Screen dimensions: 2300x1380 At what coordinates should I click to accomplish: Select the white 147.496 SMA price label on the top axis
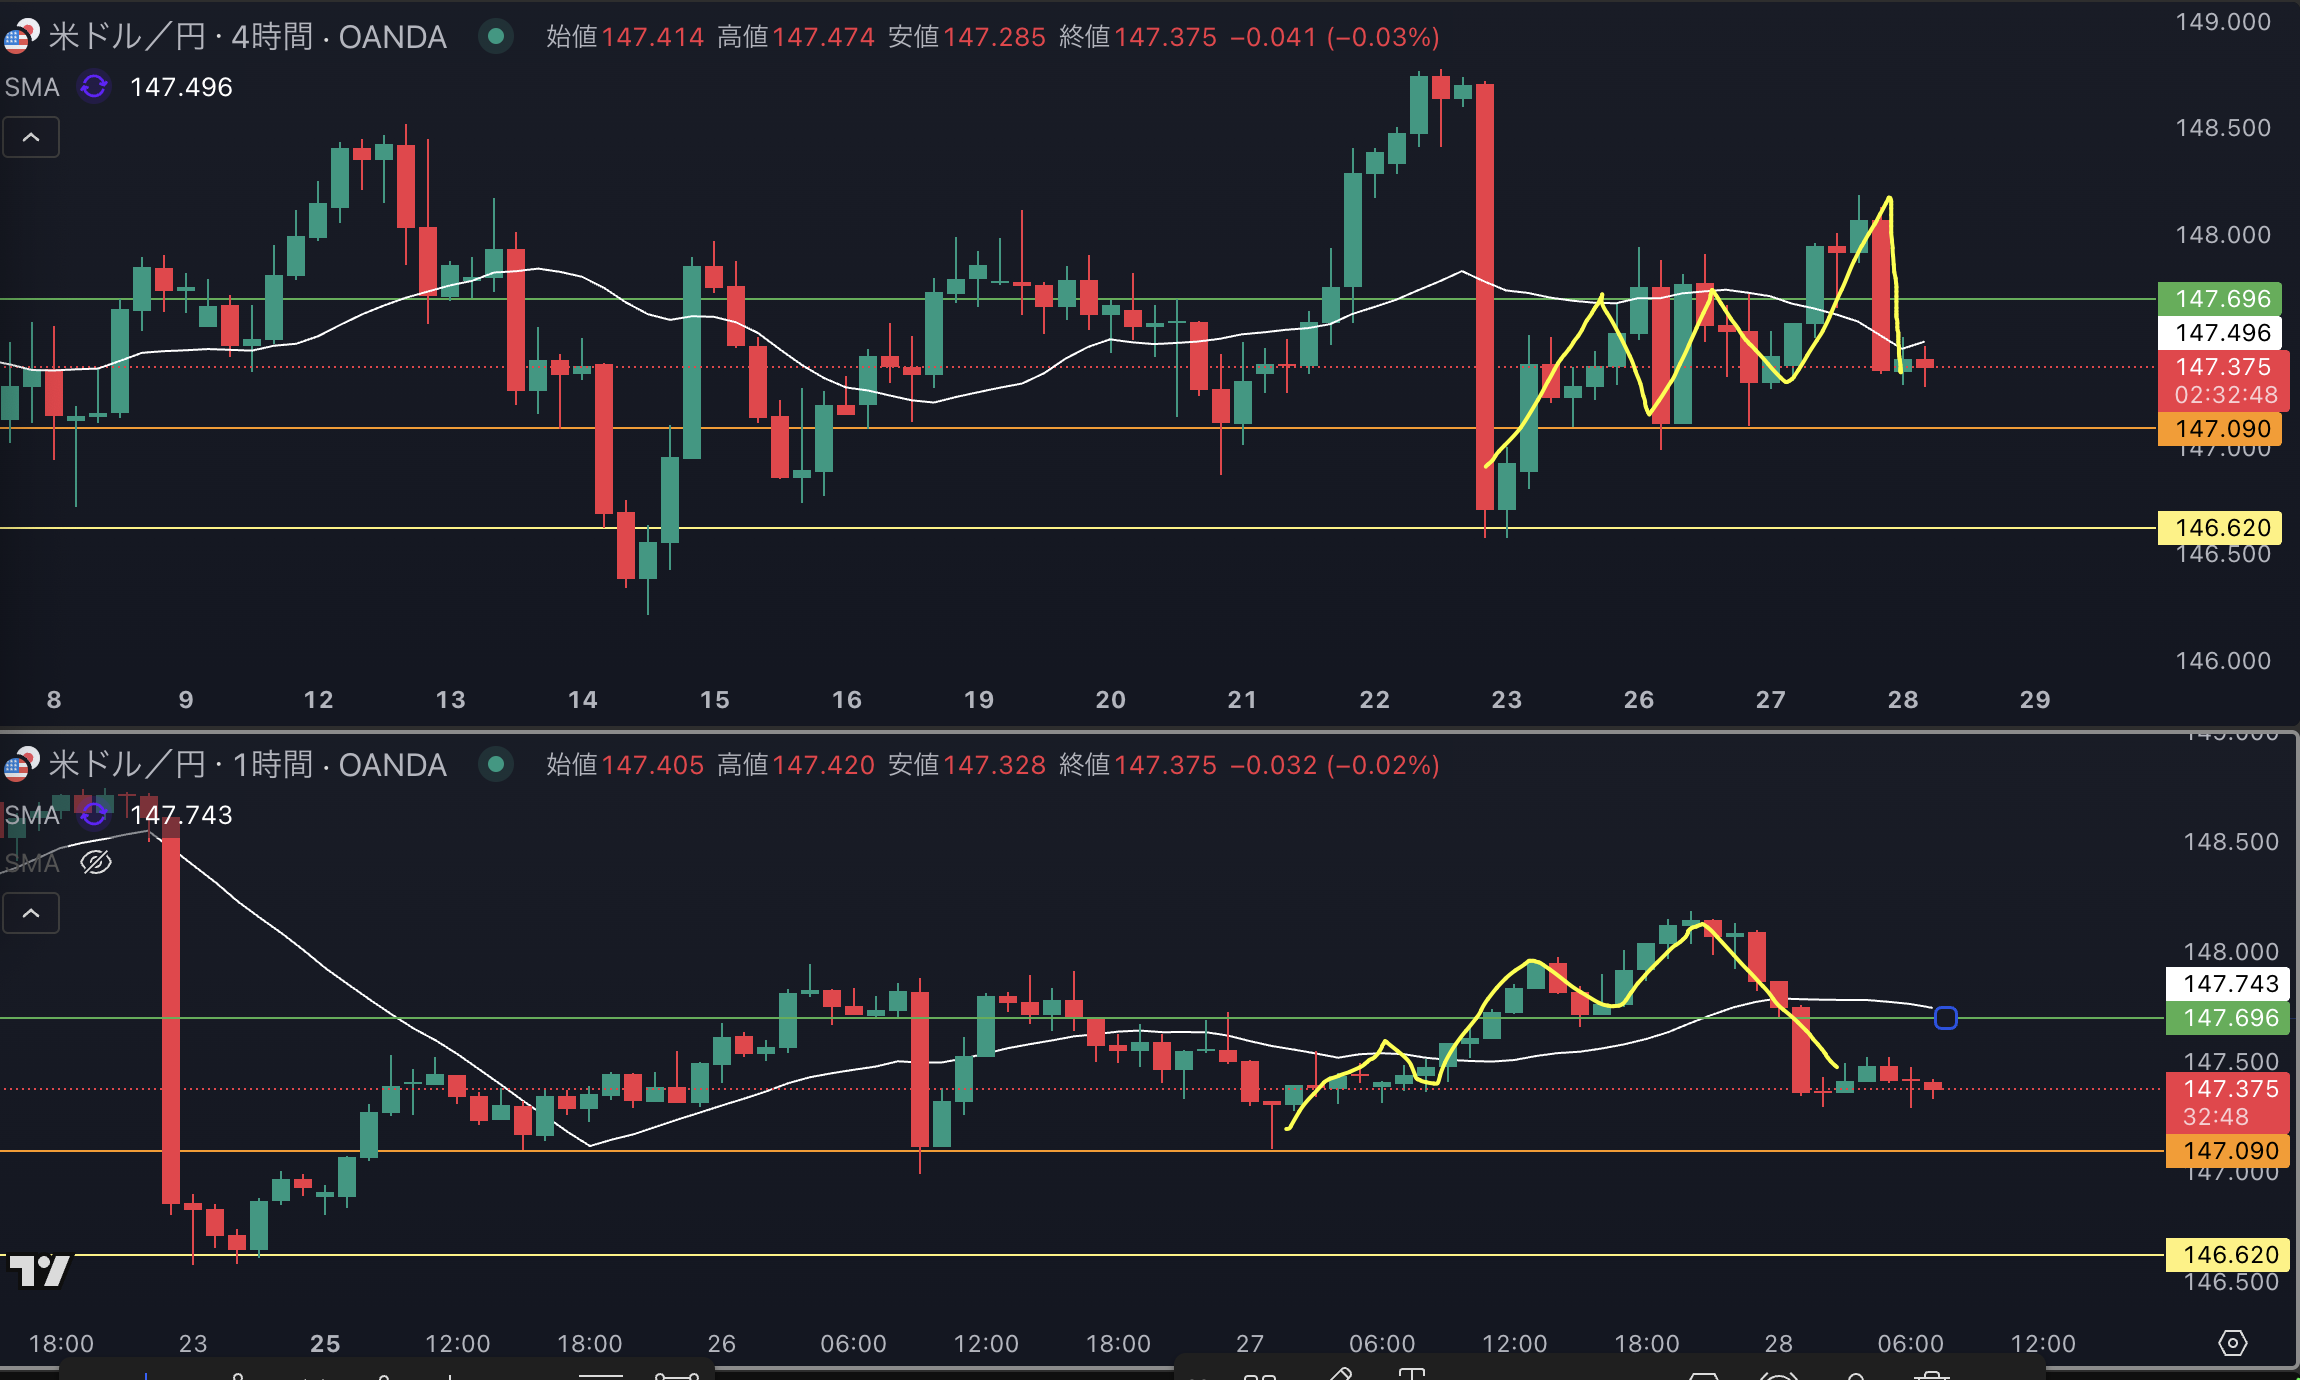[x=2220, y=332]
